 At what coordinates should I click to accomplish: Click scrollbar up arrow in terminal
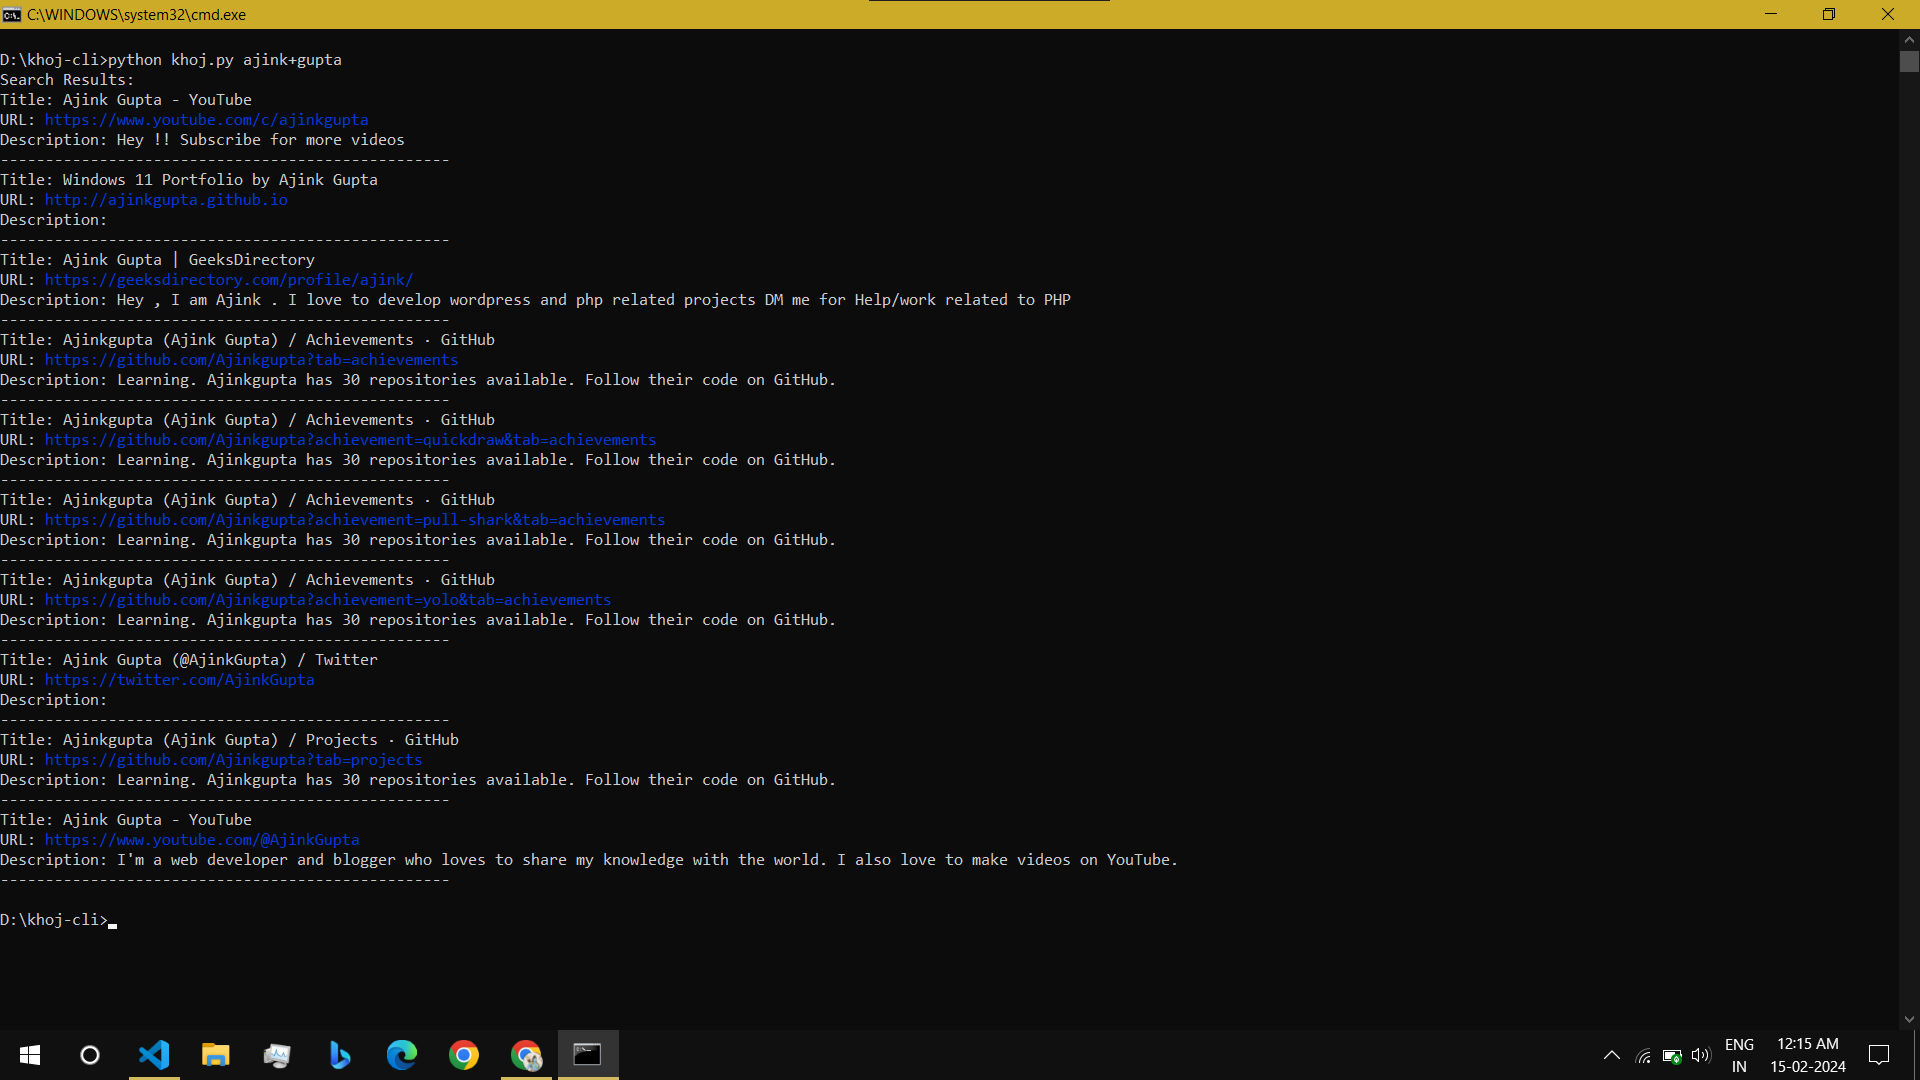(1909, 39)
